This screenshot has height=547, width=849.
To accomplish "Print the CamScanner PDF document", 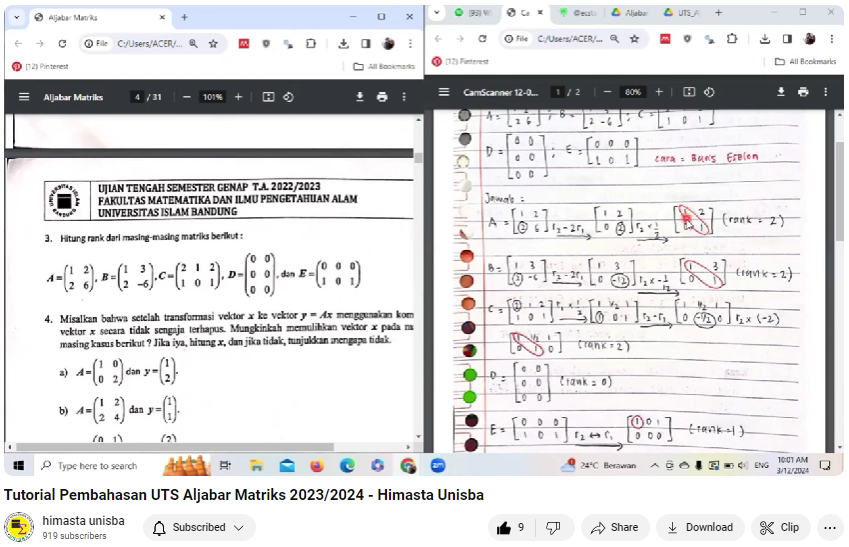I will tap(803, 92).
